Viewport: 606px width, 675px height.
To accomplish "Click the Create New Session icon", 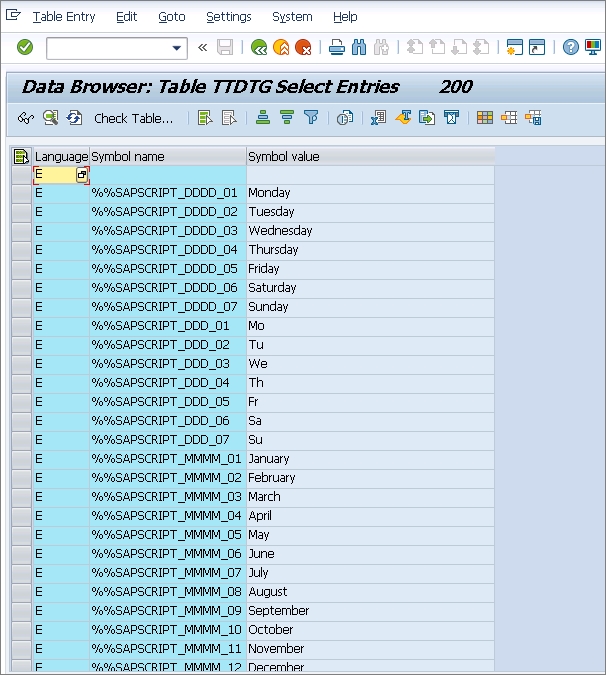I will pos(515,47).
